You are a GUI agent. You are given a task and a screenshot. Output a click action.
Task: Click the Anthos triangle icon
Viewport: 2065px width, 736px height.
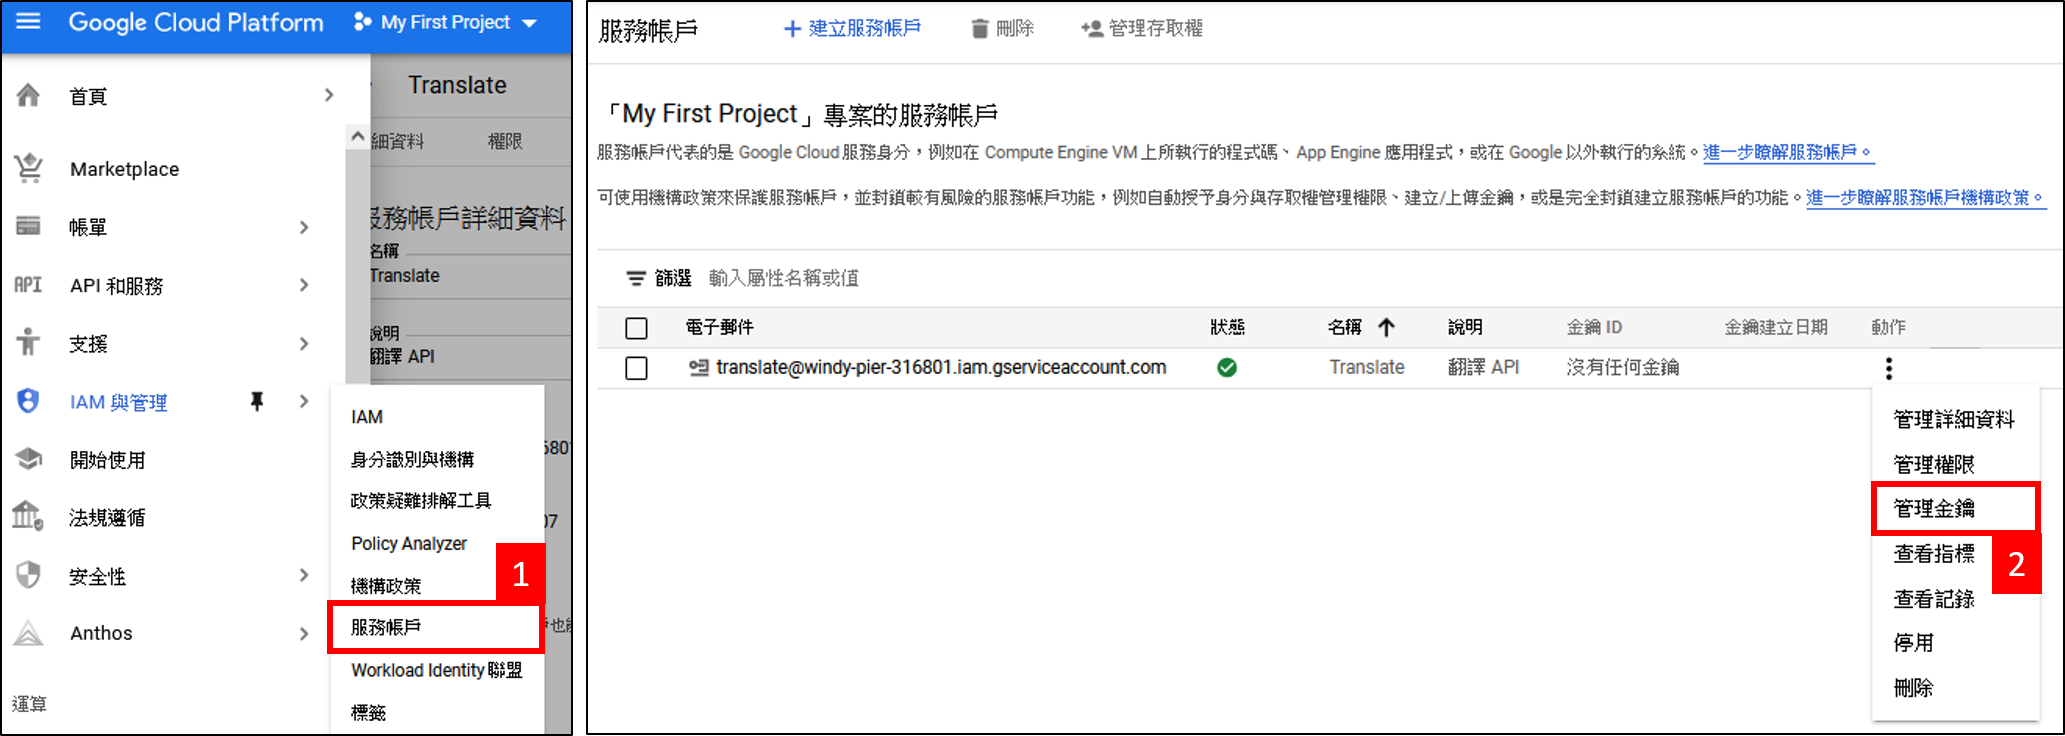(28, 633)
